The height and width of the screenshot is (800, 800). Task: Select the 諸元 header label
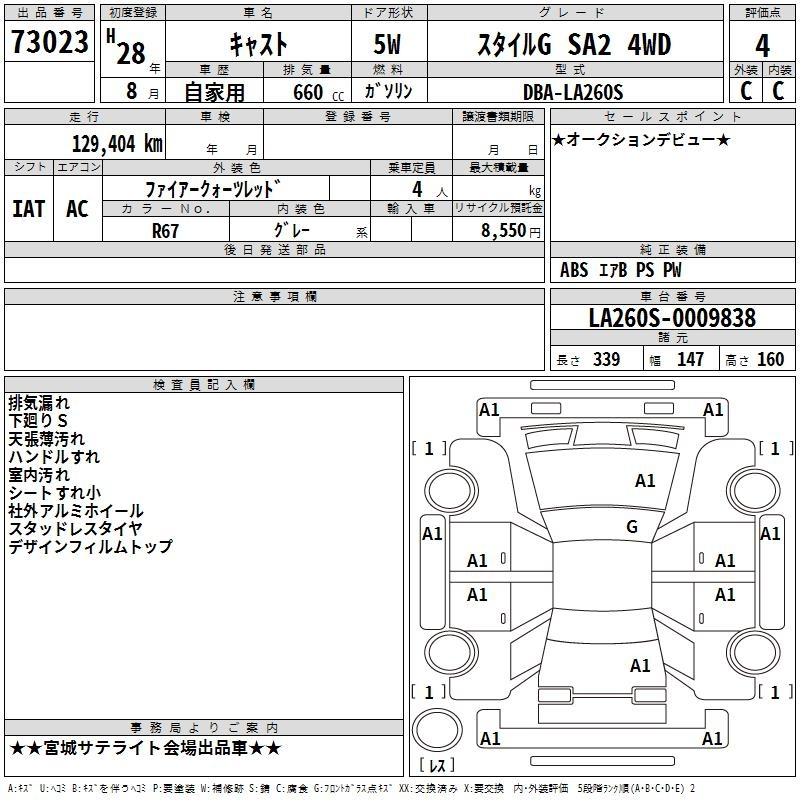coord(672,337)
